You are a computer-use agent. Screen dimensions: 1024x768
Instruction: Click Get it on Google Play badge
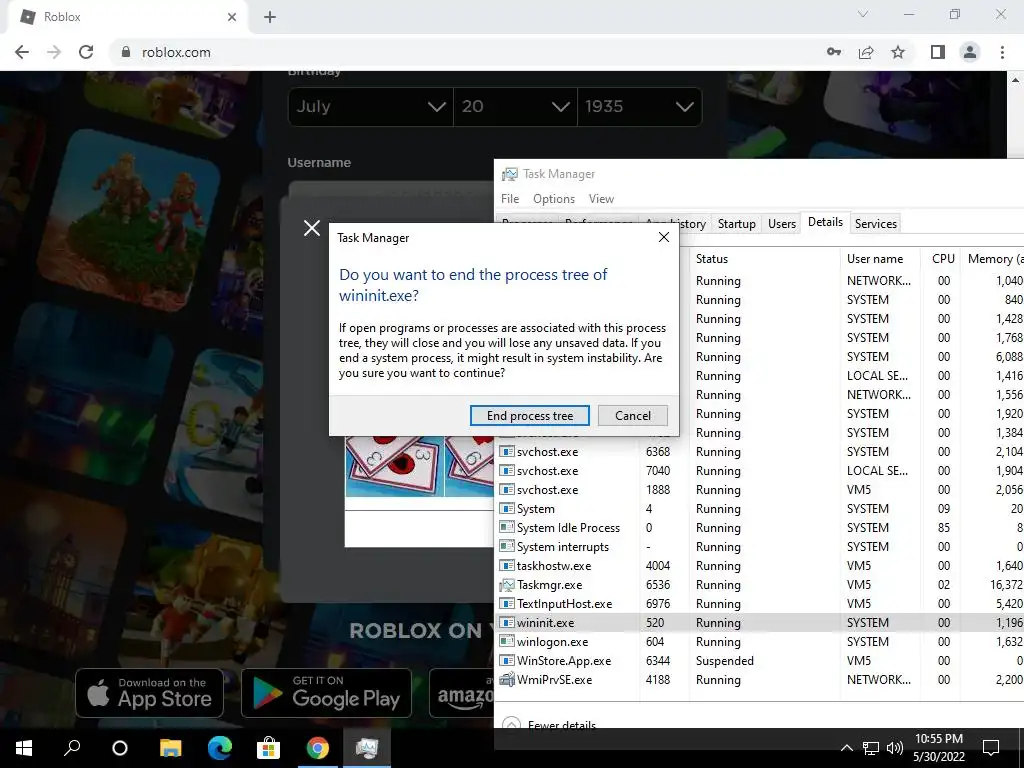pos(327,692)
